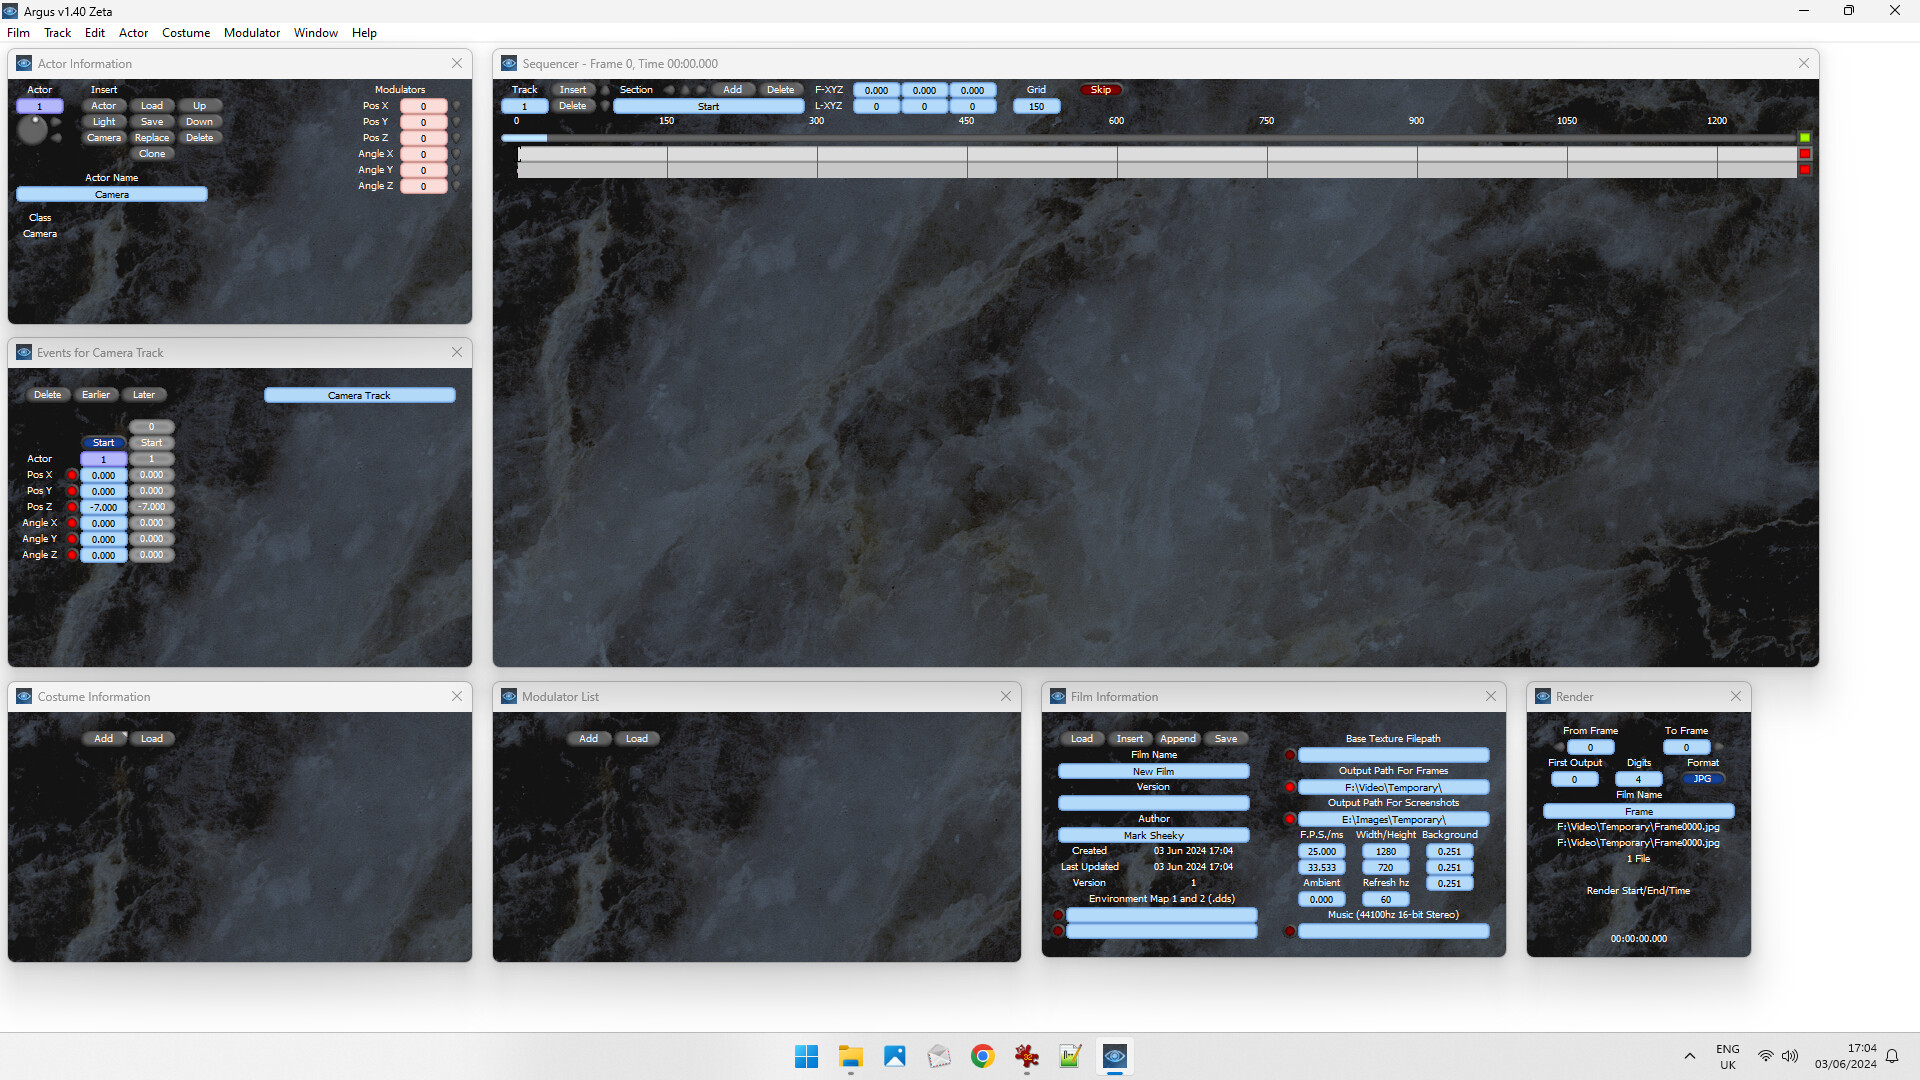Click the Section back-navigation arrow in the Sequencer

tap(670, 89)
